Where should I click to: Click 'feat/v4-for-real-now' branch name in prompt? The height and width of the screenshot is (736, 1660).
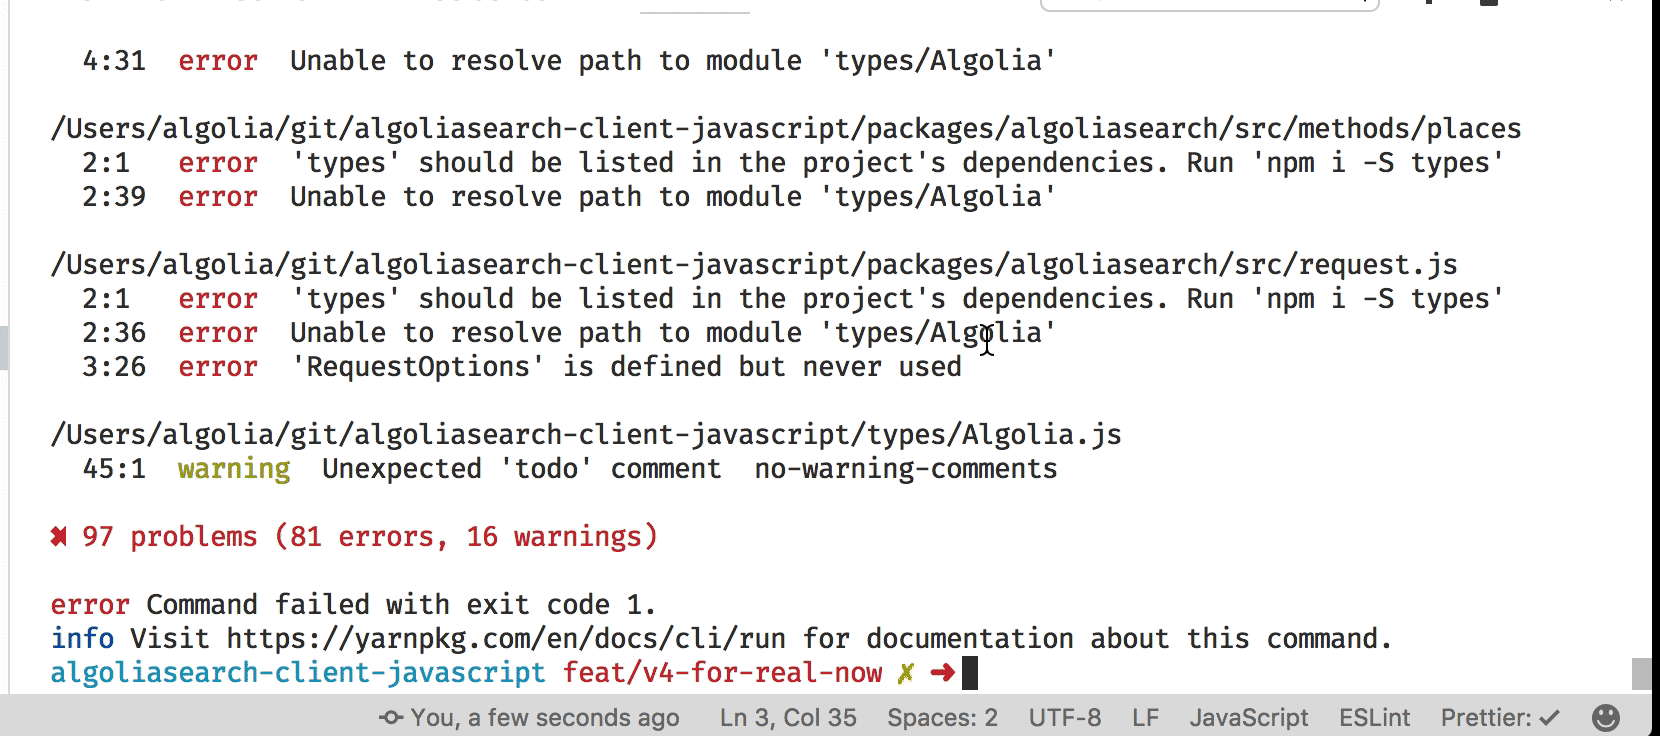(x=722, y=673)
